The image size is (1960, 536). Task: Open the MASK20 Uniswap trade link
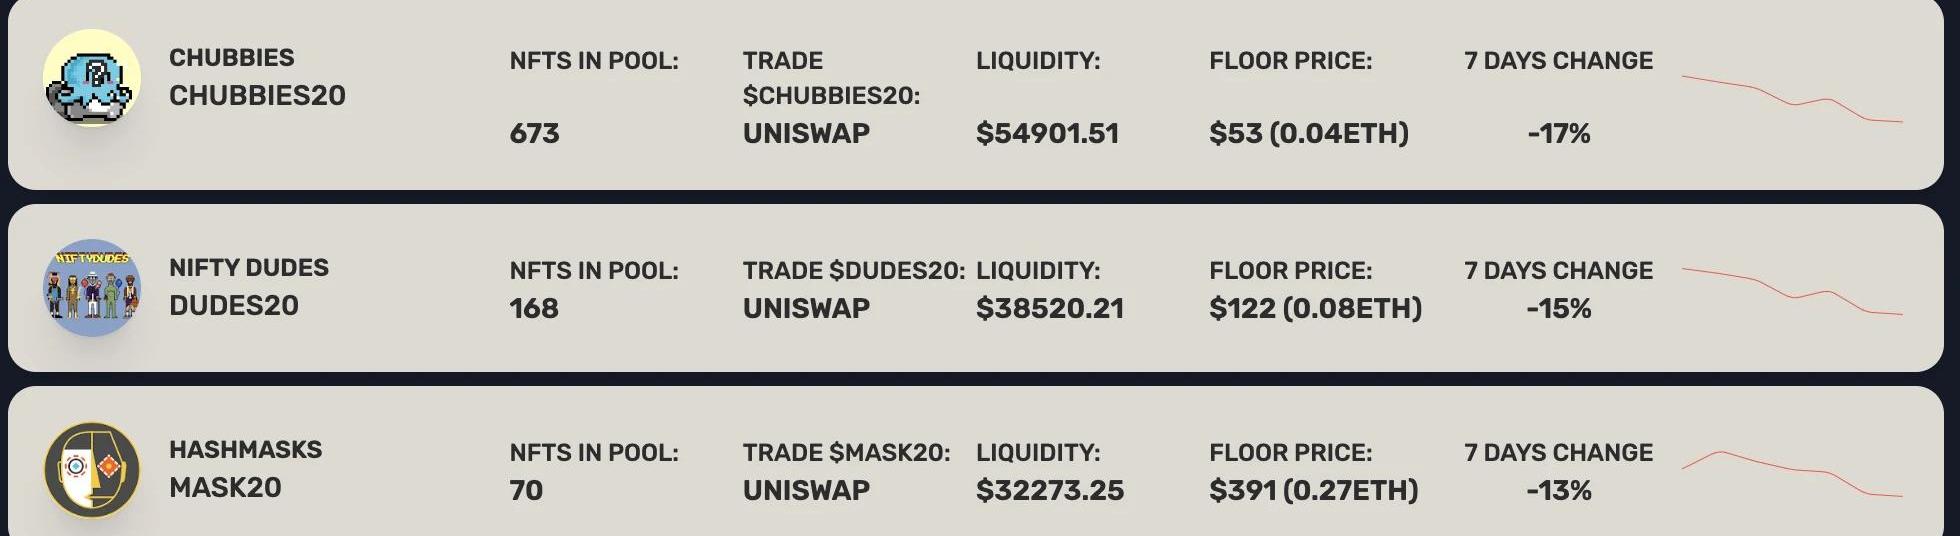806,490
